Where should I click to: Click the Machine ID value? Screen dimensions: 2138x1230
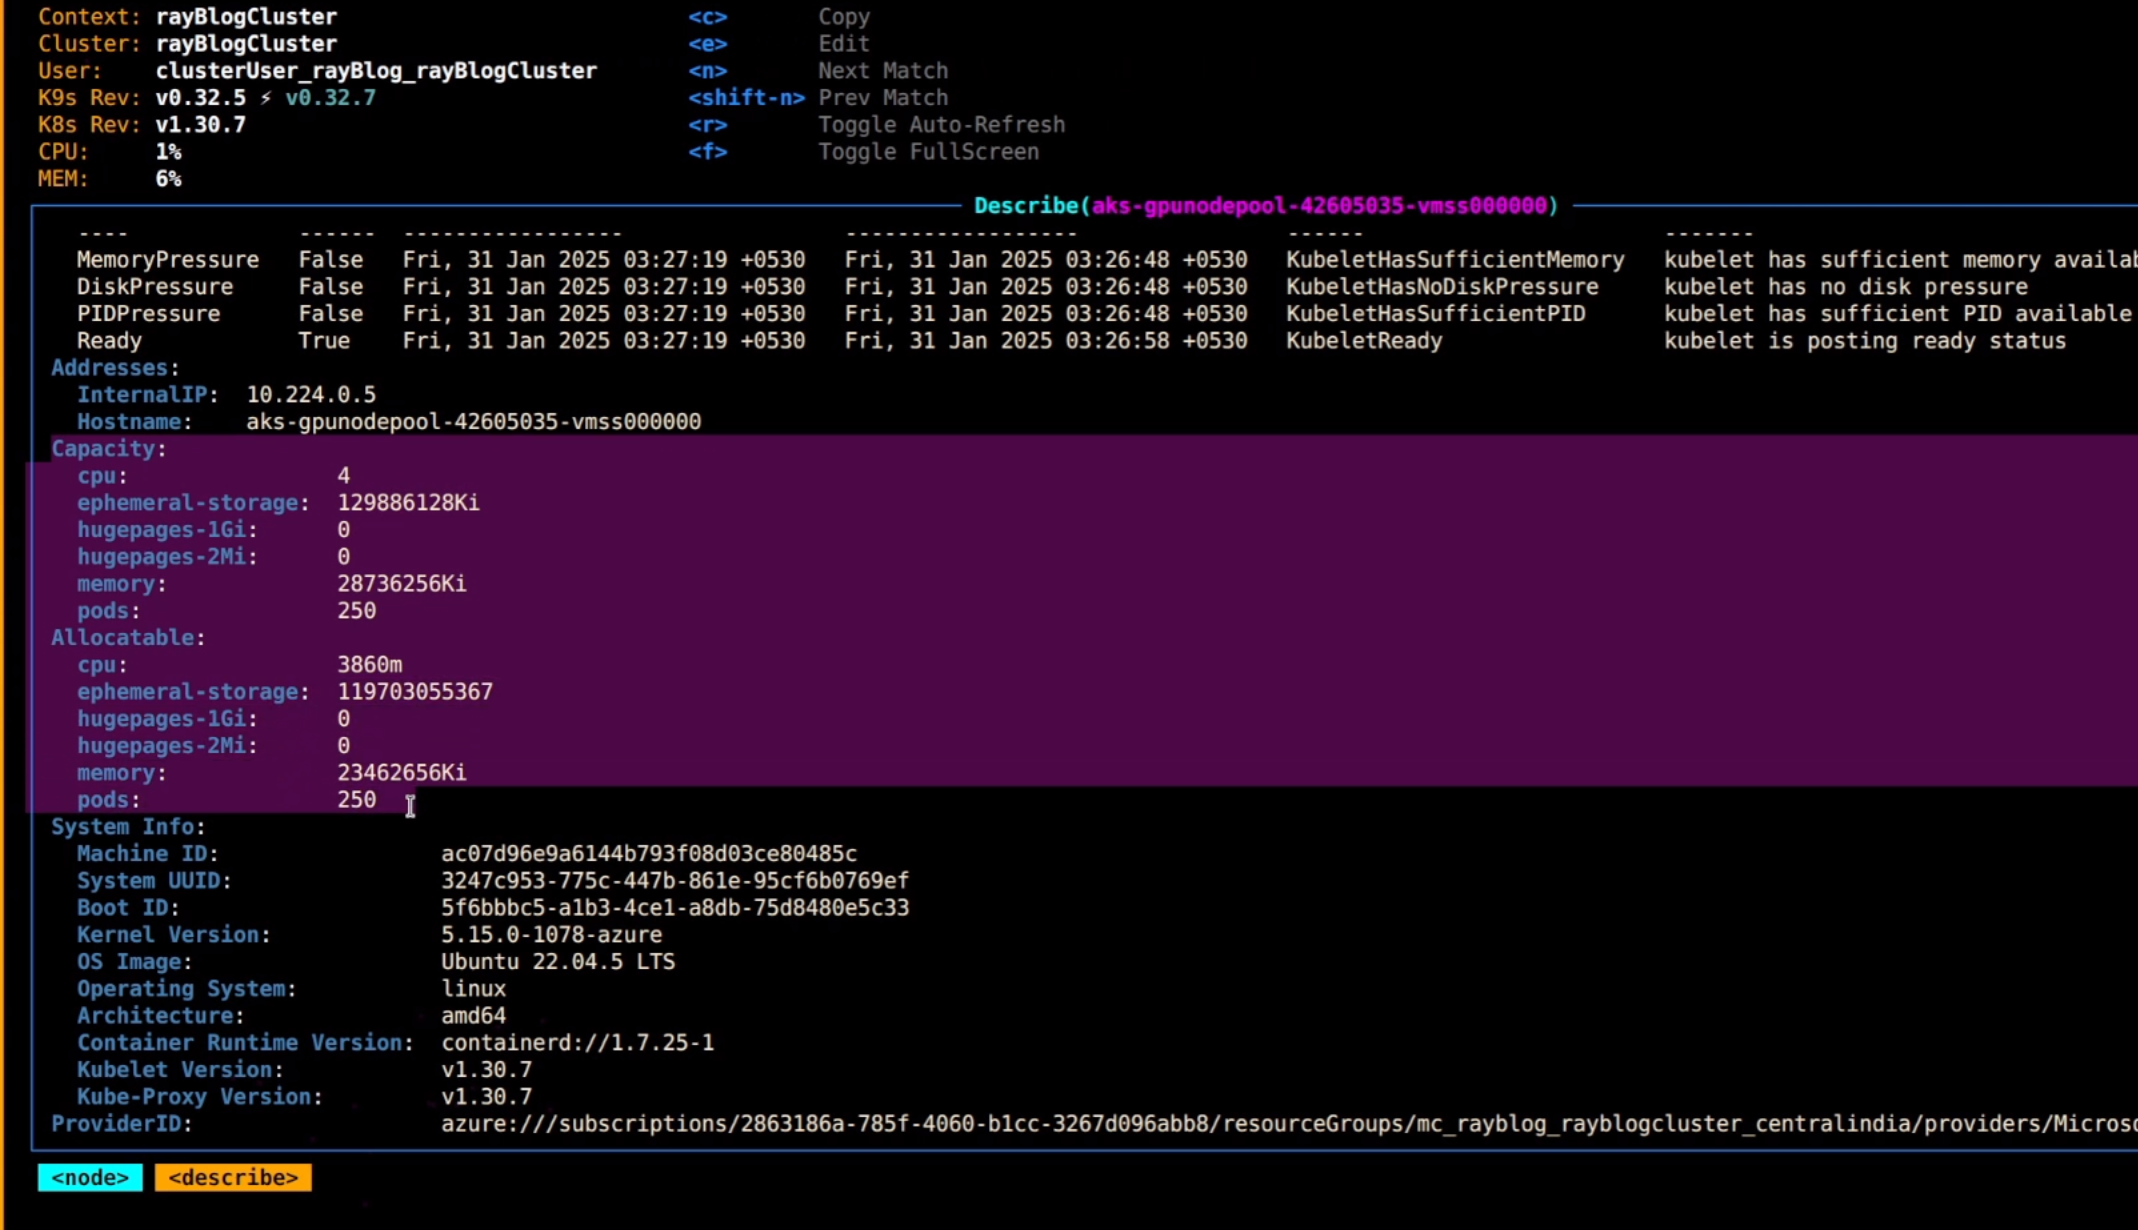click(x=648, y=854)
